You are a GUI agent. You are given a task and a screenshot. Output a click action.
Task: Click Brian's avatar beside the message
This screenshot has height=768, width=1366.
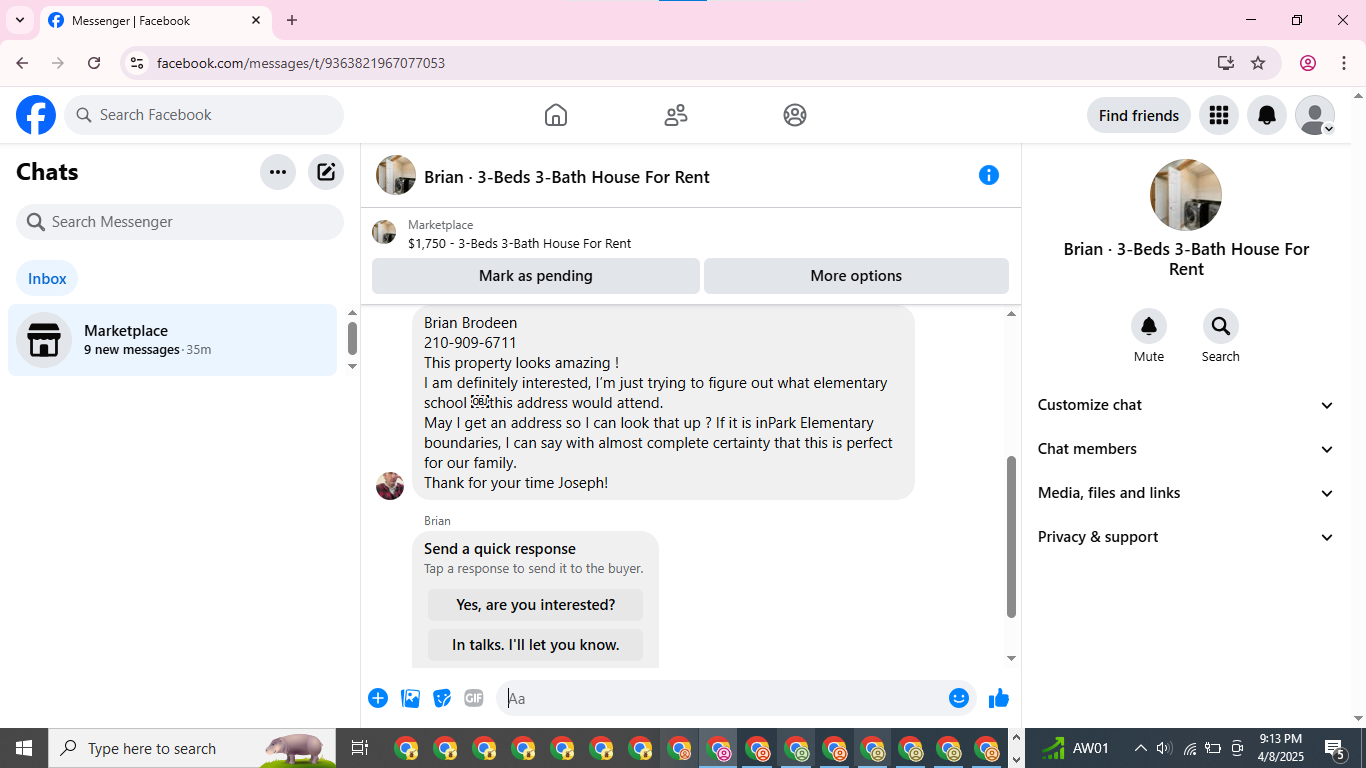[390, 486]
